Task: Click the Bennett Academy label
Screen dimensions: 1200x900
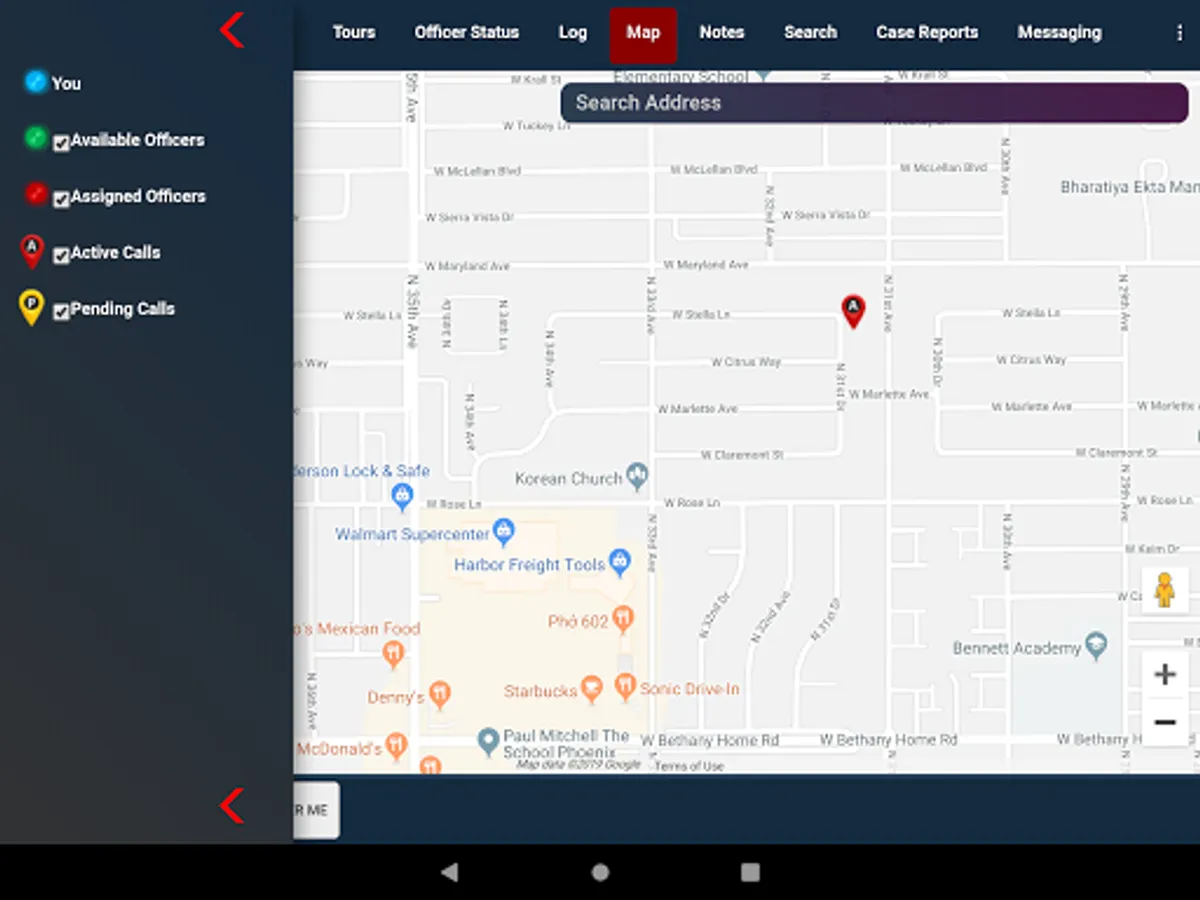Action: (x=1017, y=648)
